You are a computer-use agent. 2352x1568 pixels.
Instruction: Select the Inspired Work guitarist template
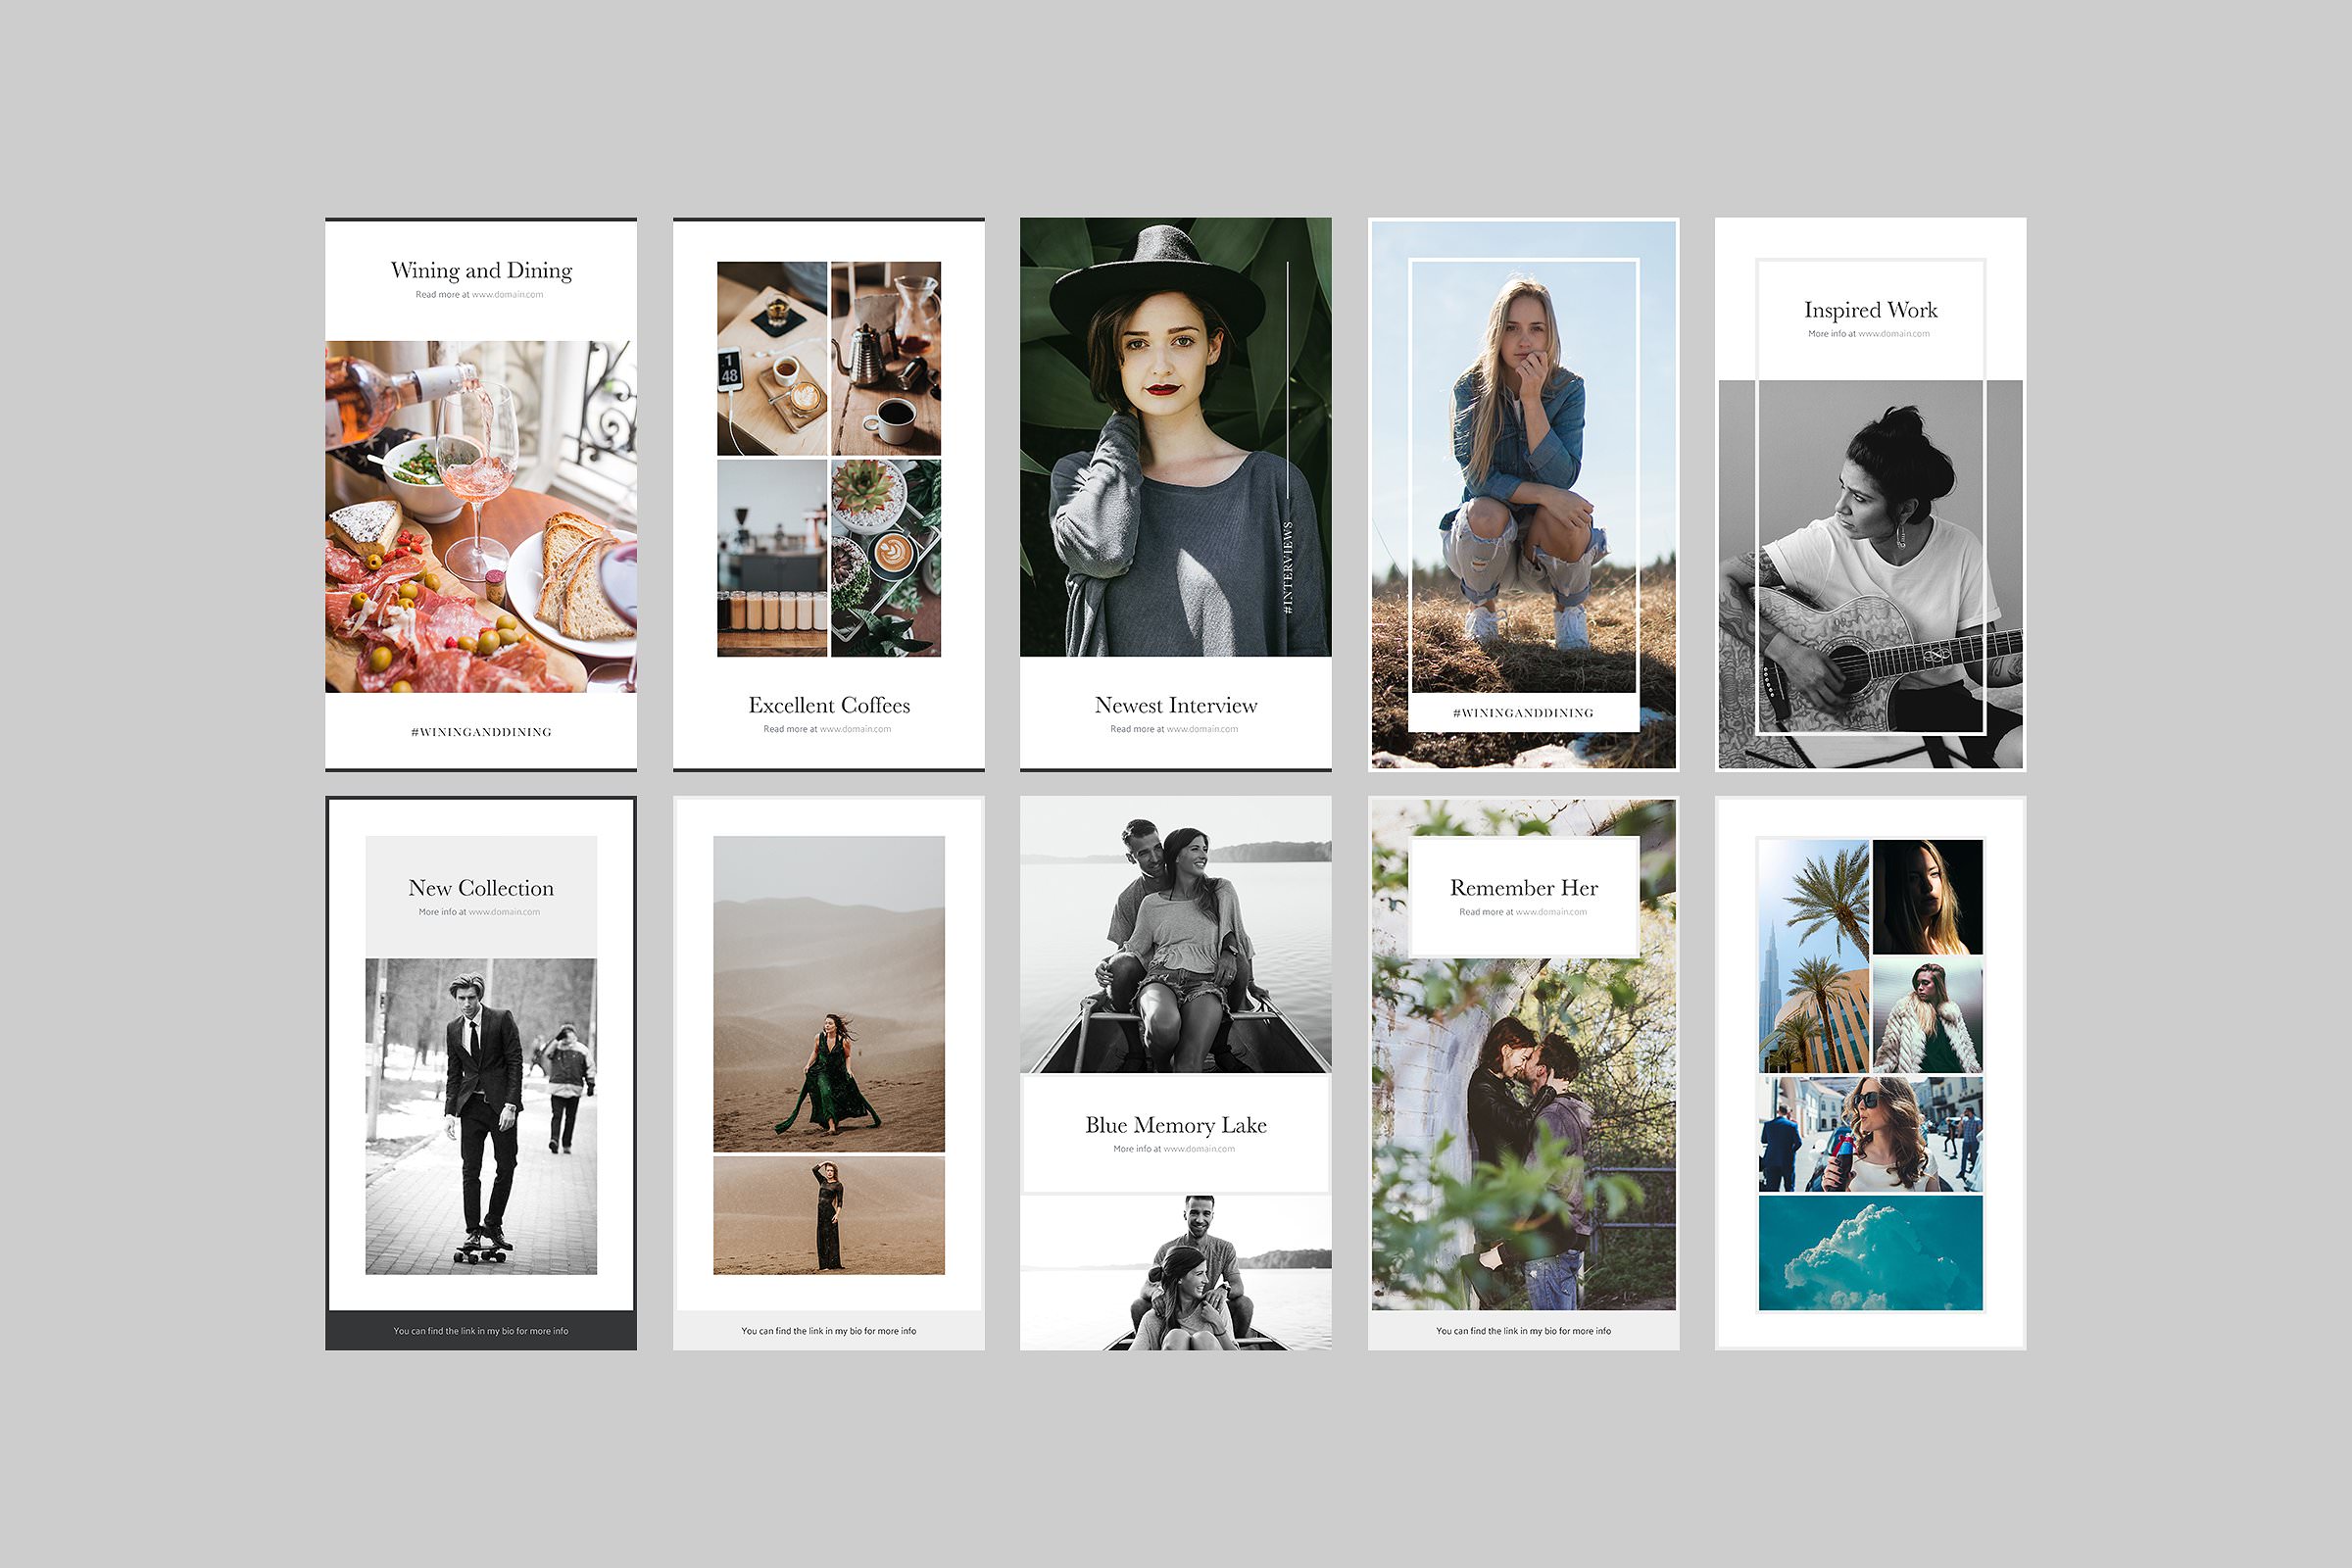[1871, 494]
